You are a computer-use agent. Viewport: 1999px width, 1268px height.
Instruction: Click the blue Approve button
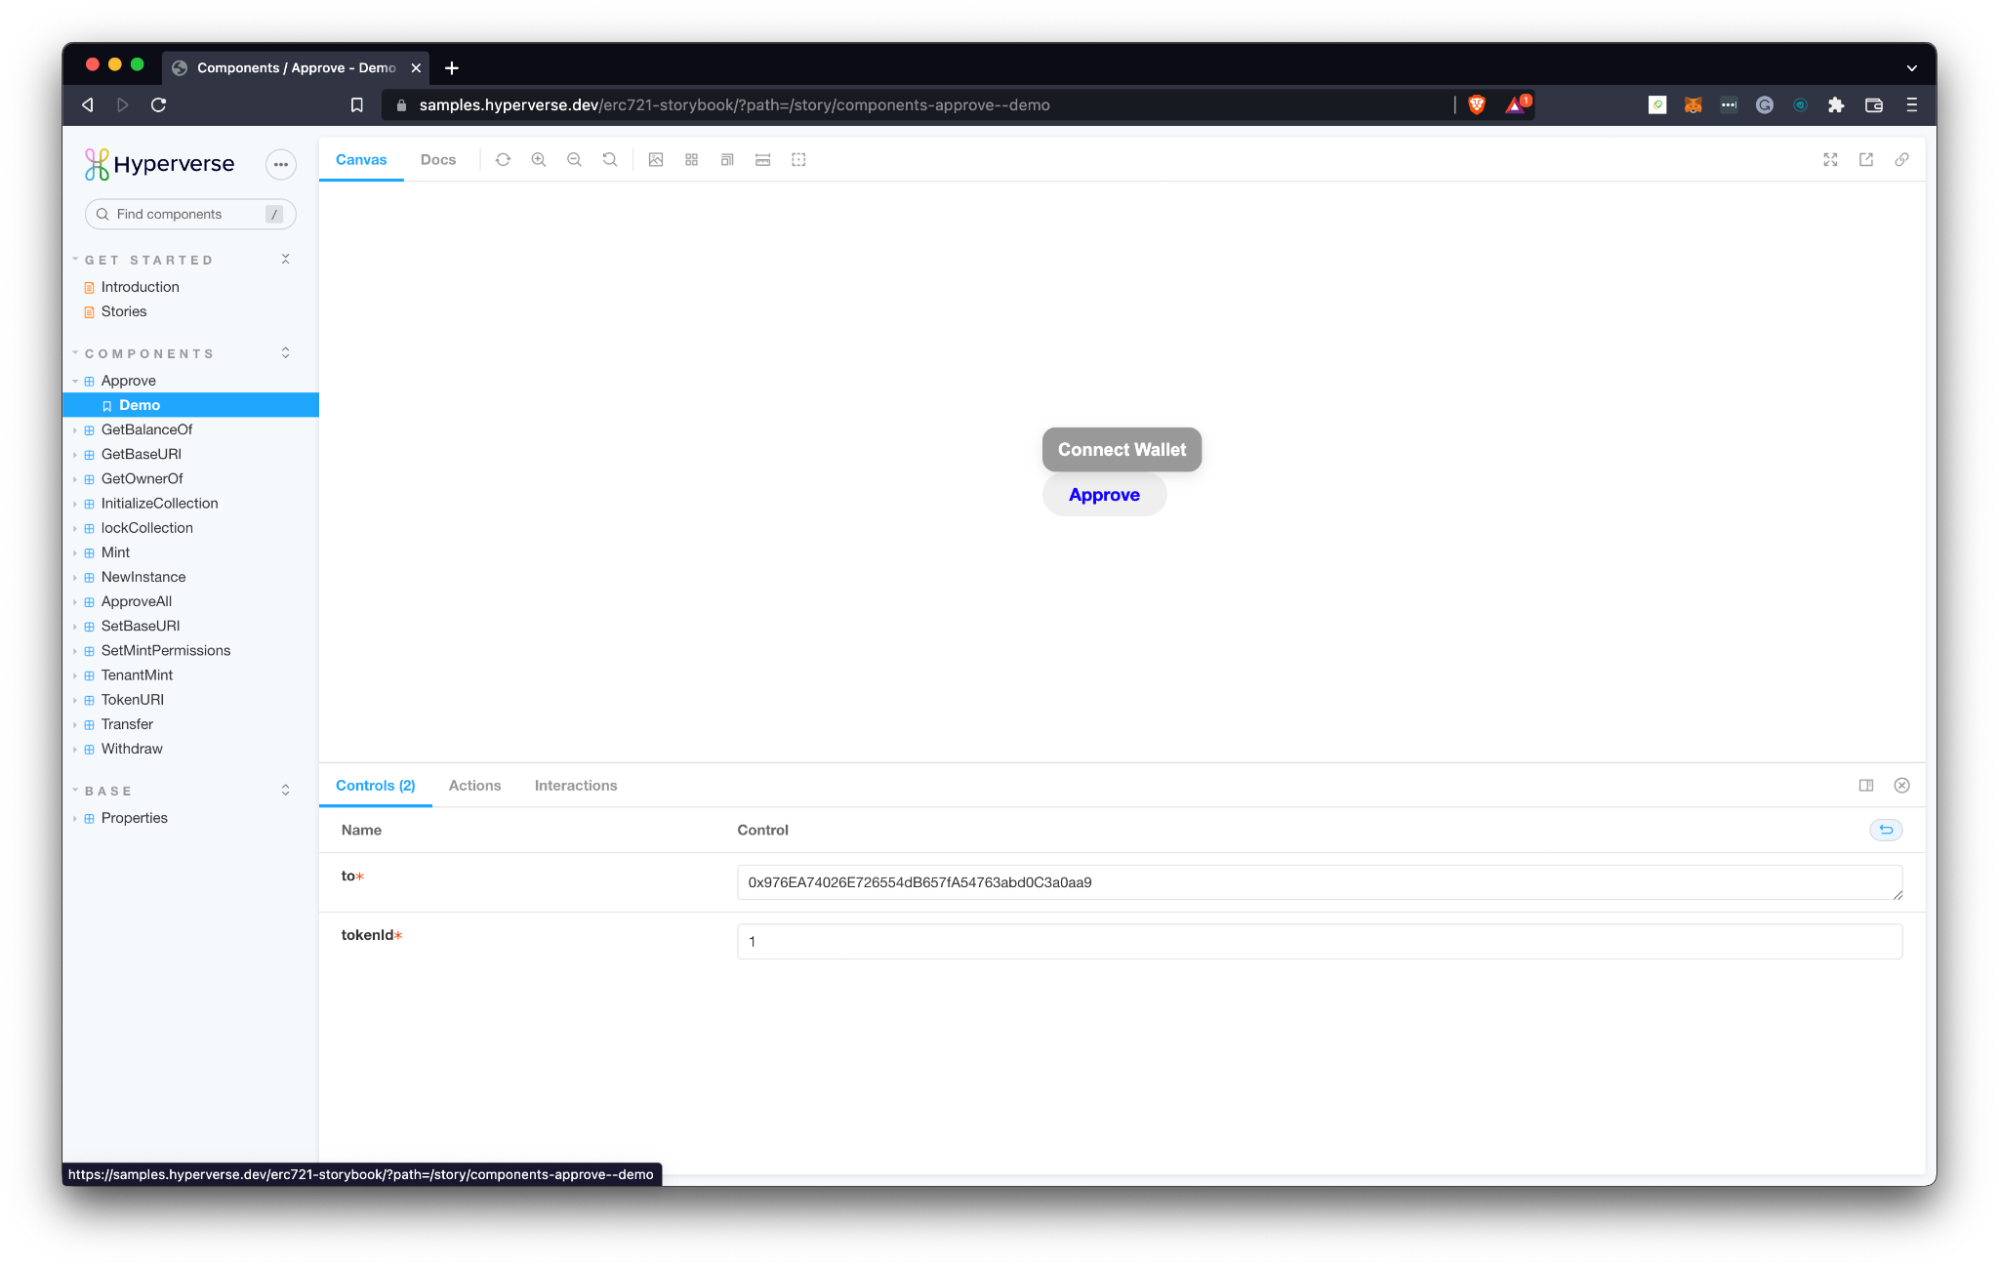1104,495
